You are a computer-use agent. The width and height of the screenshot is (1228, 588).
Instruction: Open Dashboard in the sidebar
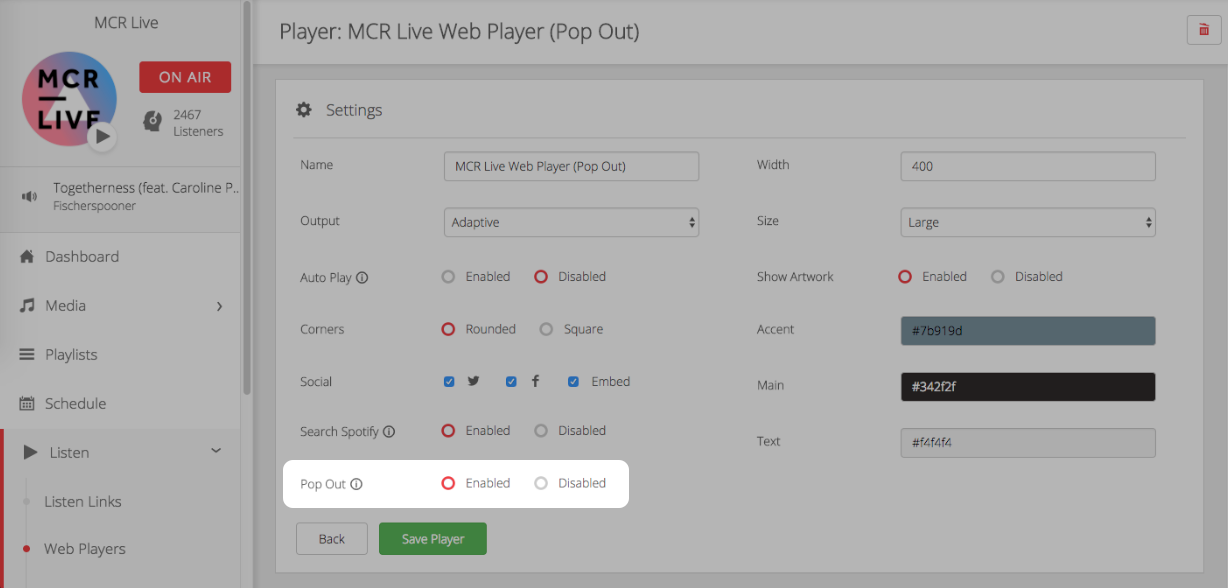pos(82,257)
